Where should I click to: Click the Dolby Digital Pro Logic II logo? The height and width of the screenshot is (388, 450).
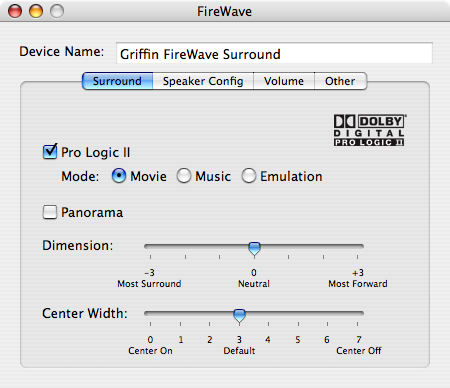(x=370, y=130)
